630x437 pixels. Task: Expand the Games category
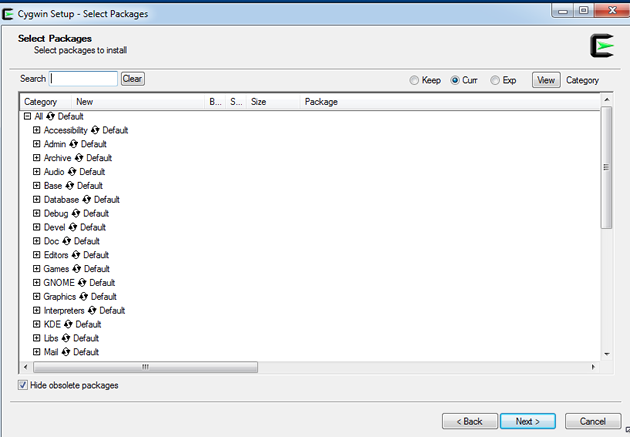pyautogui.click(x=37, y=268)
